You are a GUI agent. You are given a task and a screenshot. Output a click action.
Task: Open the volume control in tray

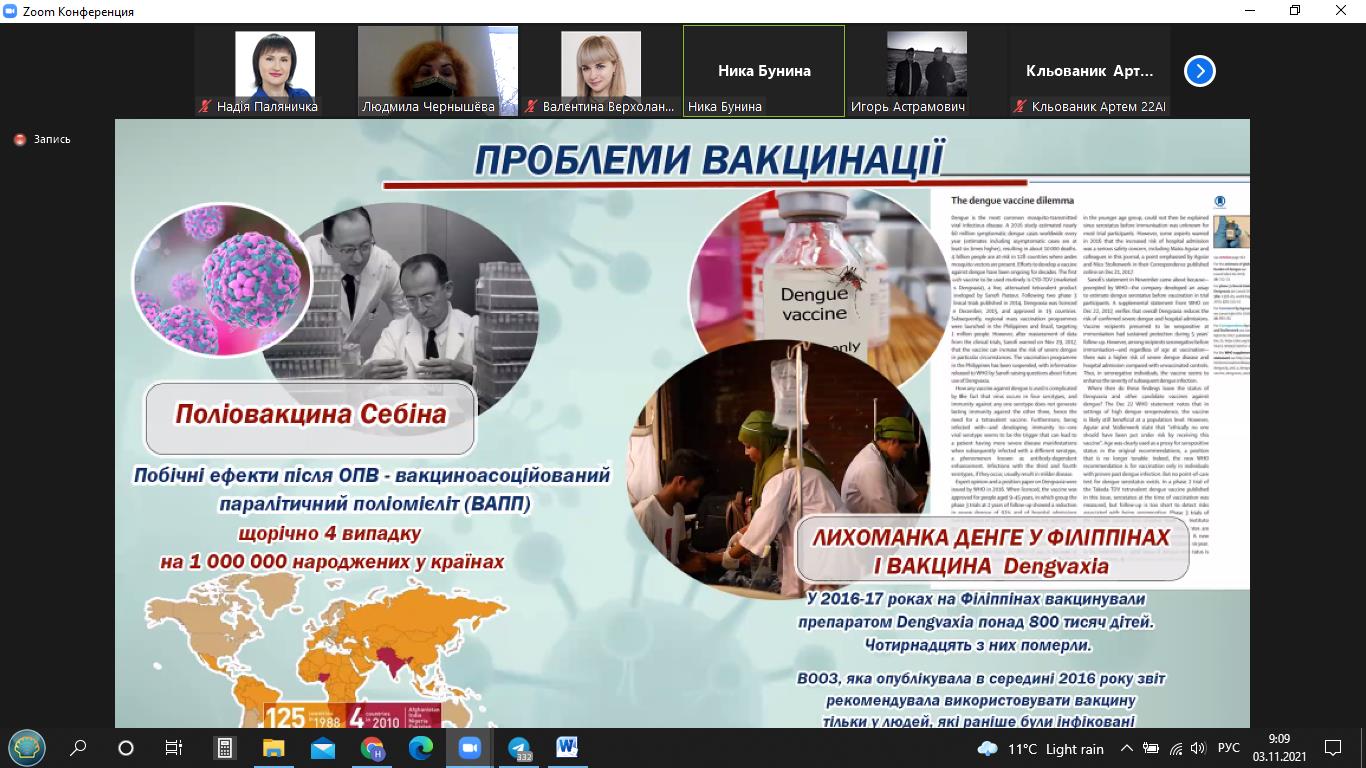pos(1197,749)
